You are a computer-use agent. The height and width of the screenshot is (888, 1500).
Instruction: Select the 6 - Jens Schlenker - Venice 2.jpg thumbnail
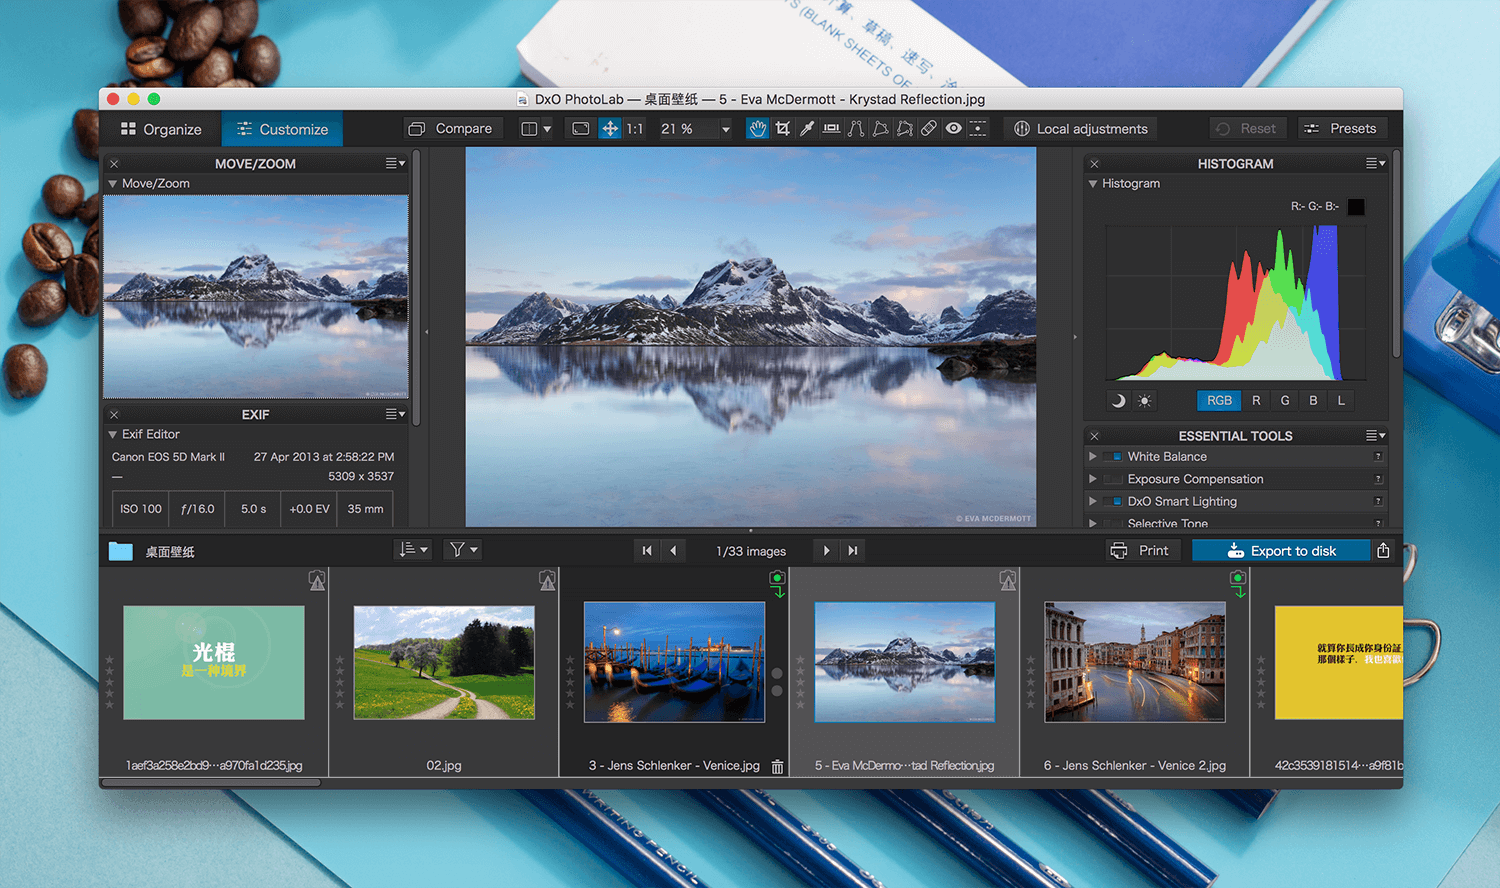coord(1135,662)
